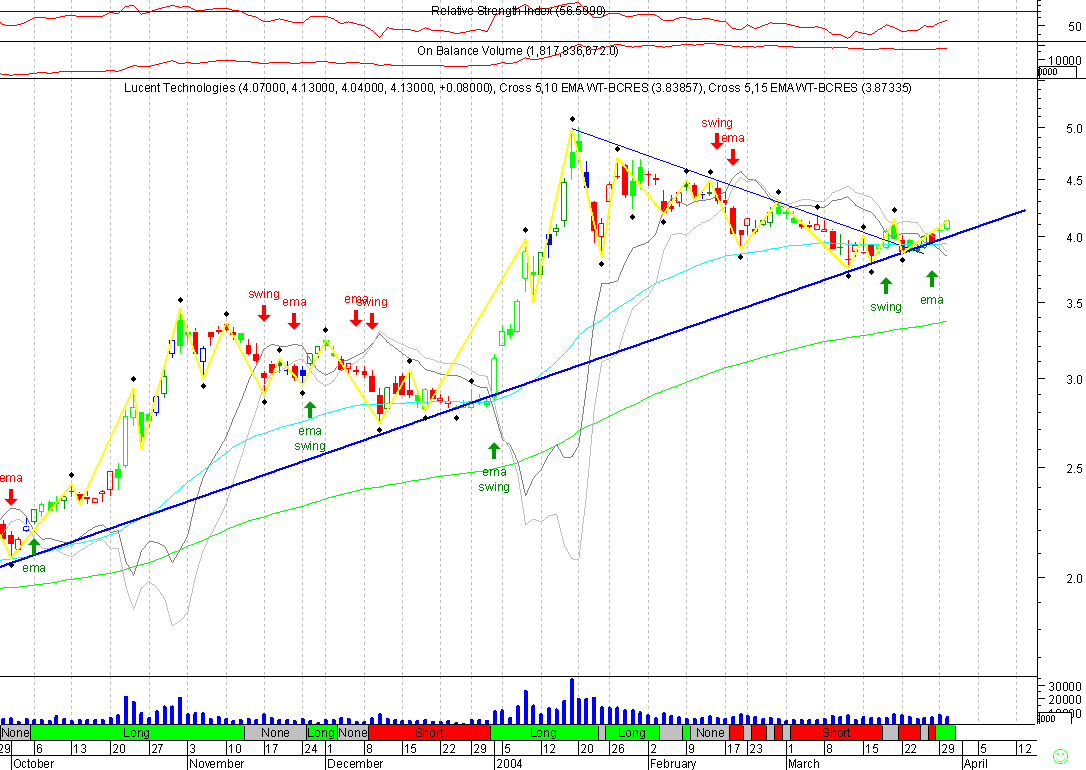Click the RSI 50 axis label

1075,27
